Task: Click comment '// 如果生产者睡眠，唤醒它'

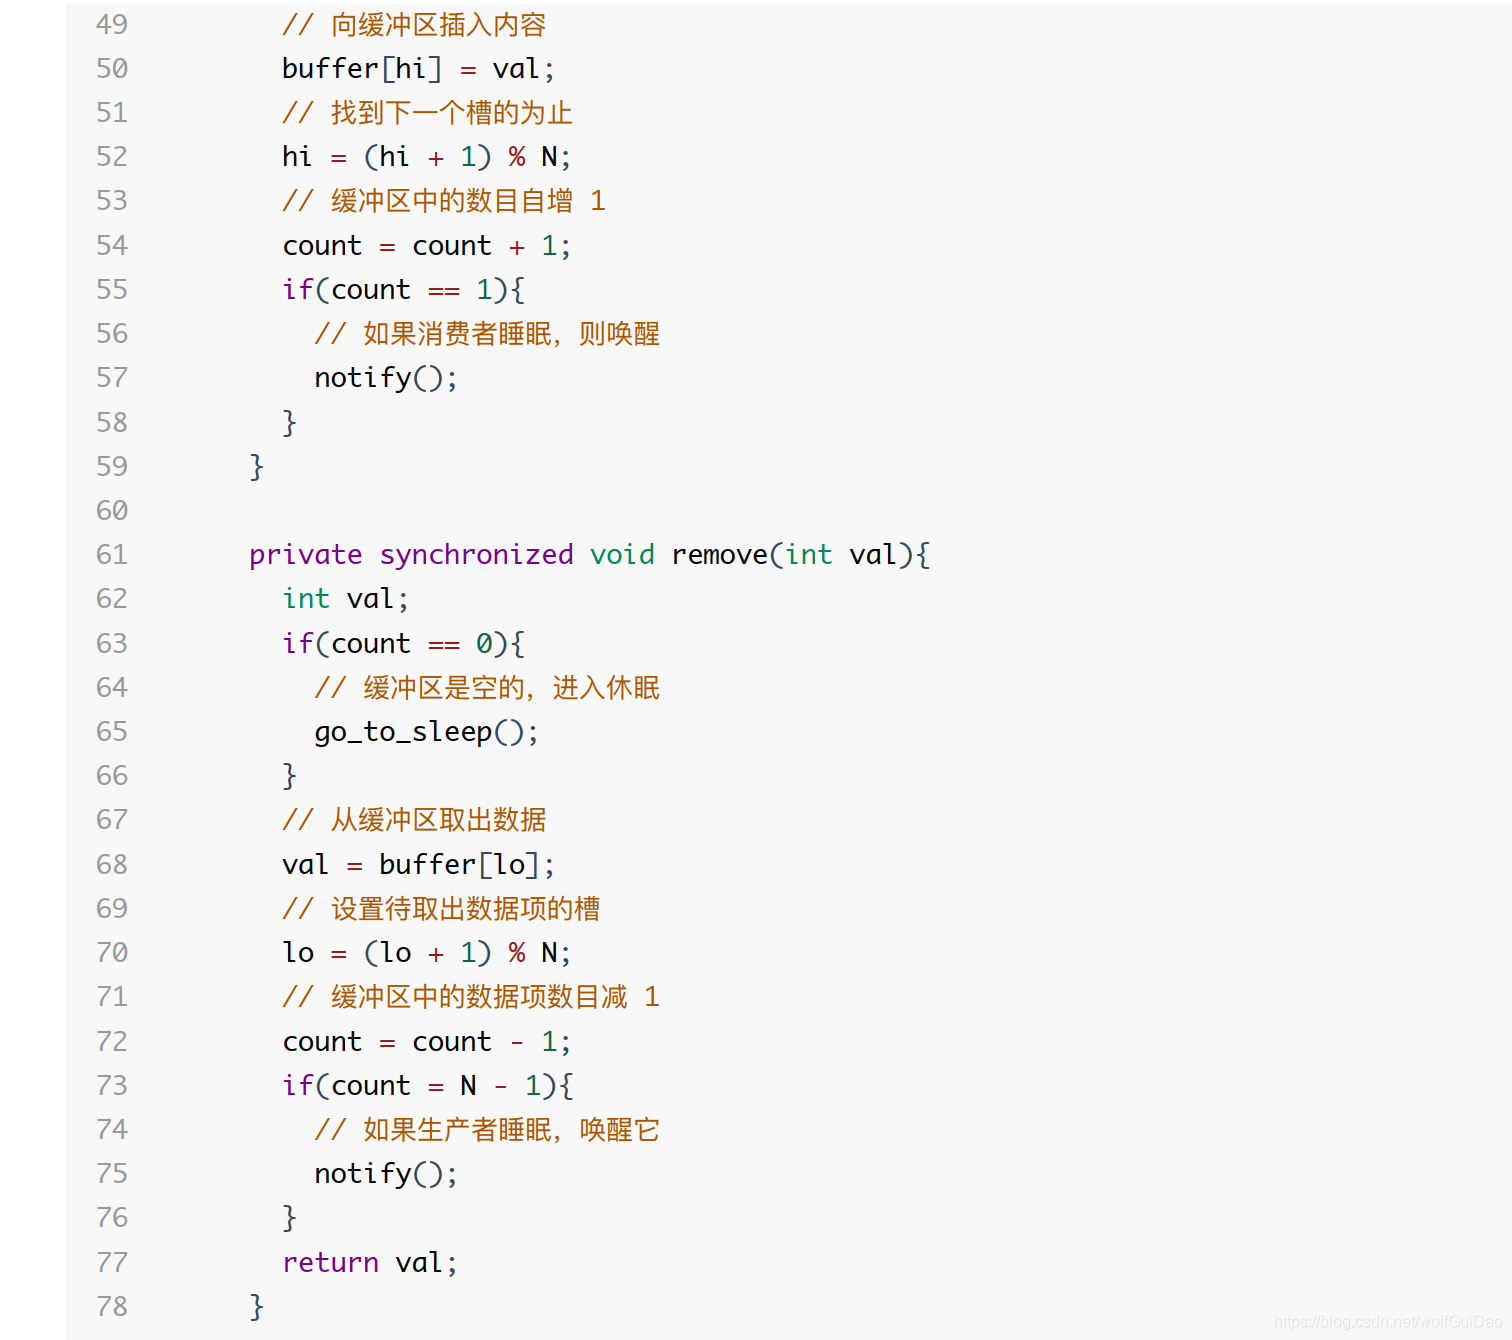Action: coord(487,1129)
